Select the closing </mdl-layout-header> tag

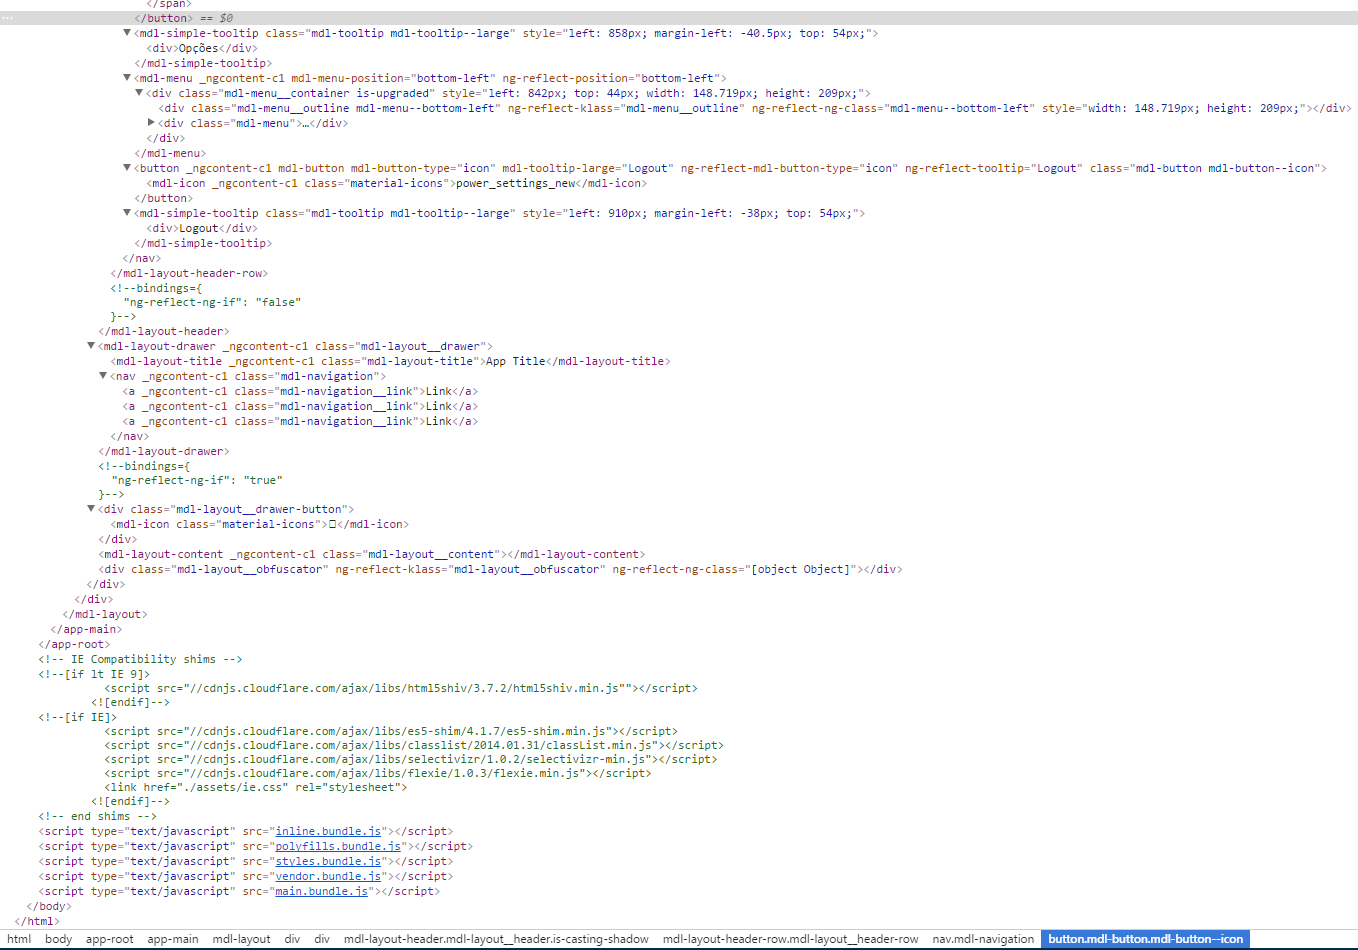pyautogui.click(x=164, y=331)
